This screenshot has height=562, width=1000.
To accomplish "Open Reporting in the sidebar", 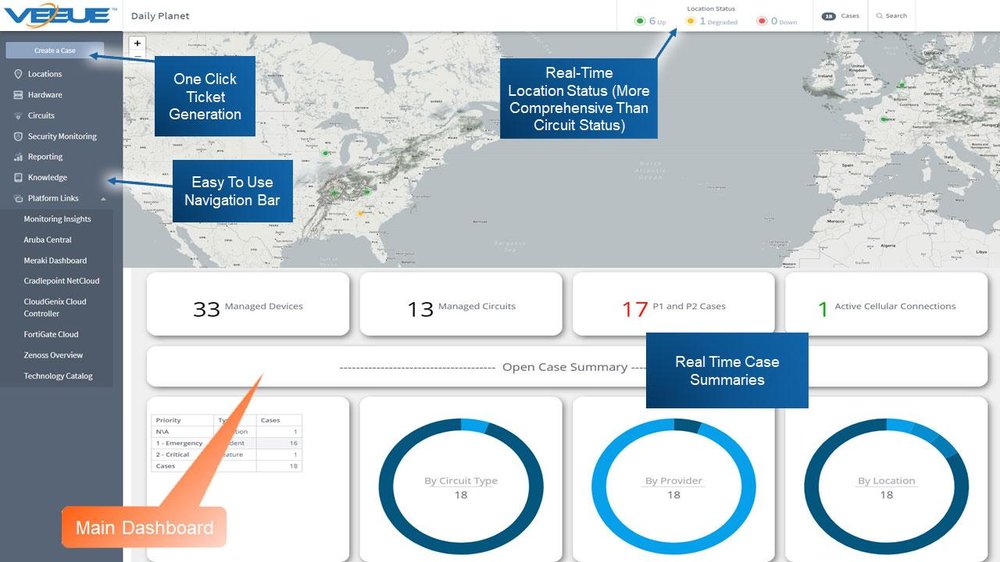I will click(45, 157).
